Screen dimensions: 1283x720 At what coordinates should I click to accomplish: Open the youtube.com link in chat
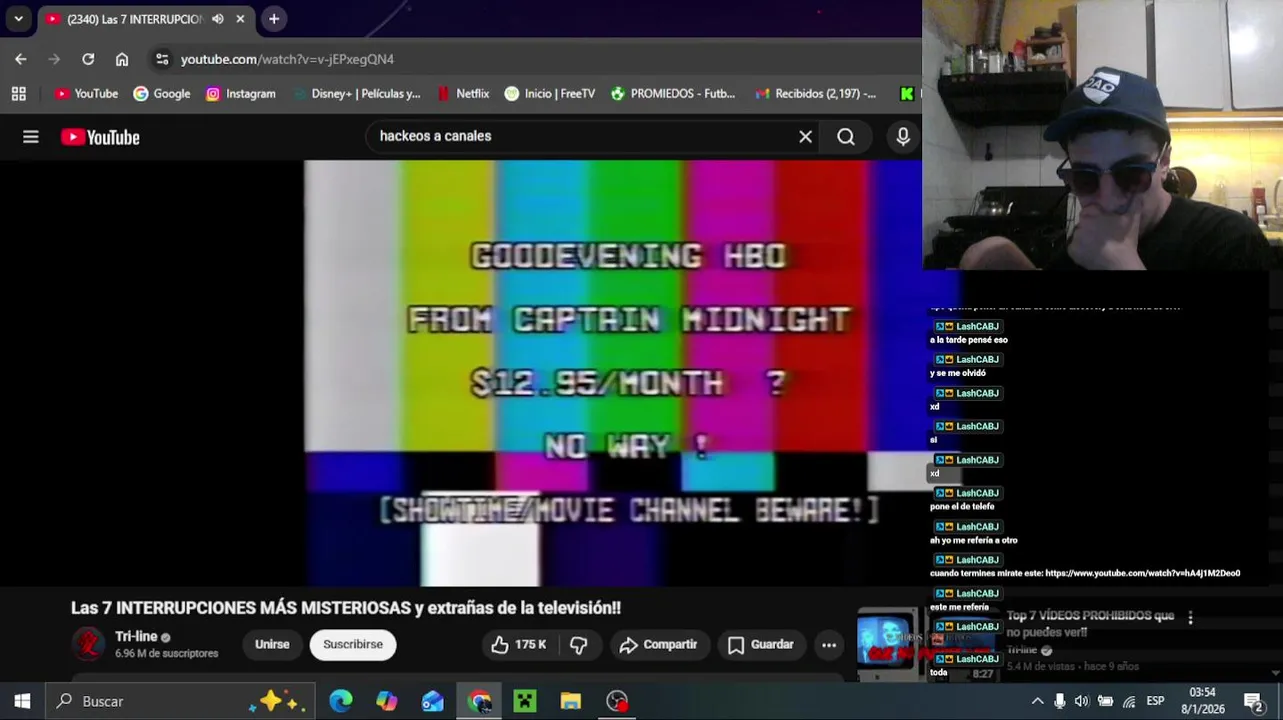pyautogui.click(x=1142, y=573)
